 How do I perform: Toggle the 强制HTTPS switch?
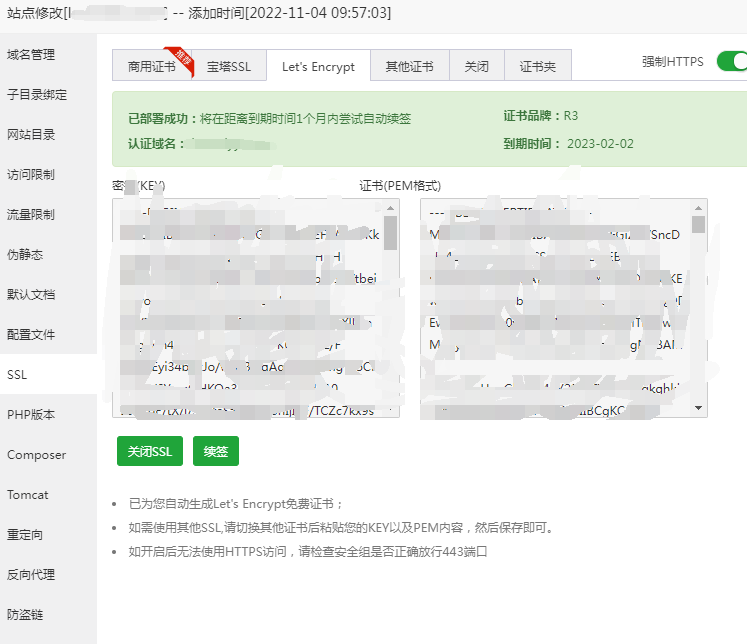tap(732, 61)
